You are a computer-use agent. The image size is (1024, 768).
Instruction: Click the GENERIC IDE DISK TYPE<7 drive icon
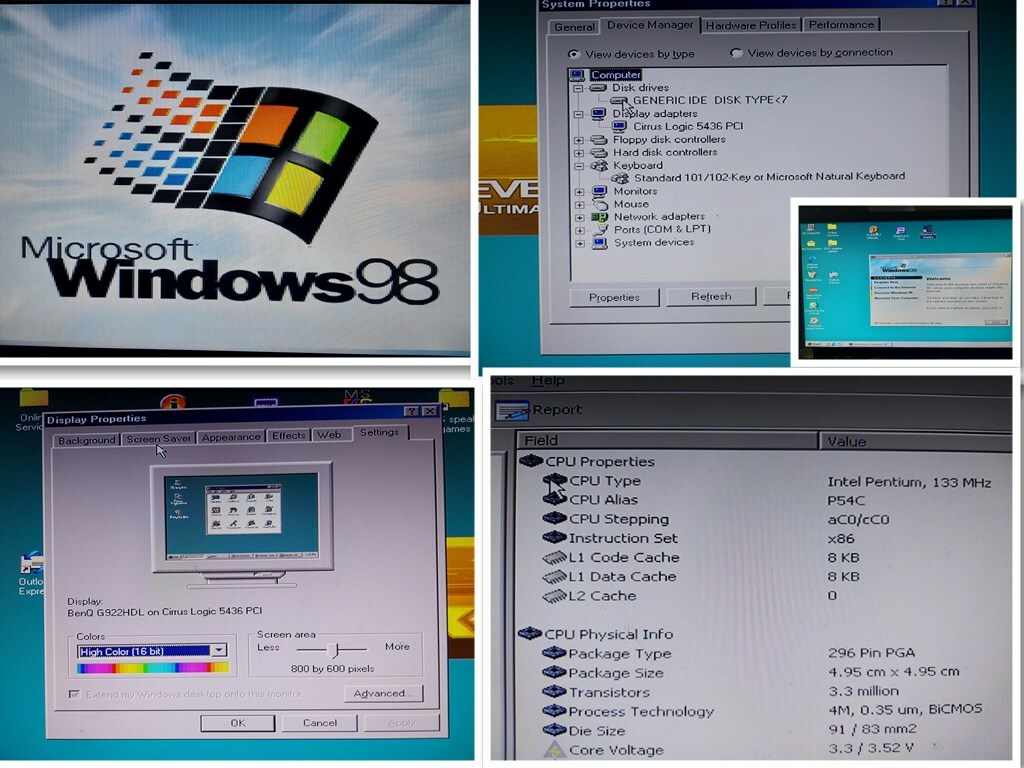tap(618, 101)
